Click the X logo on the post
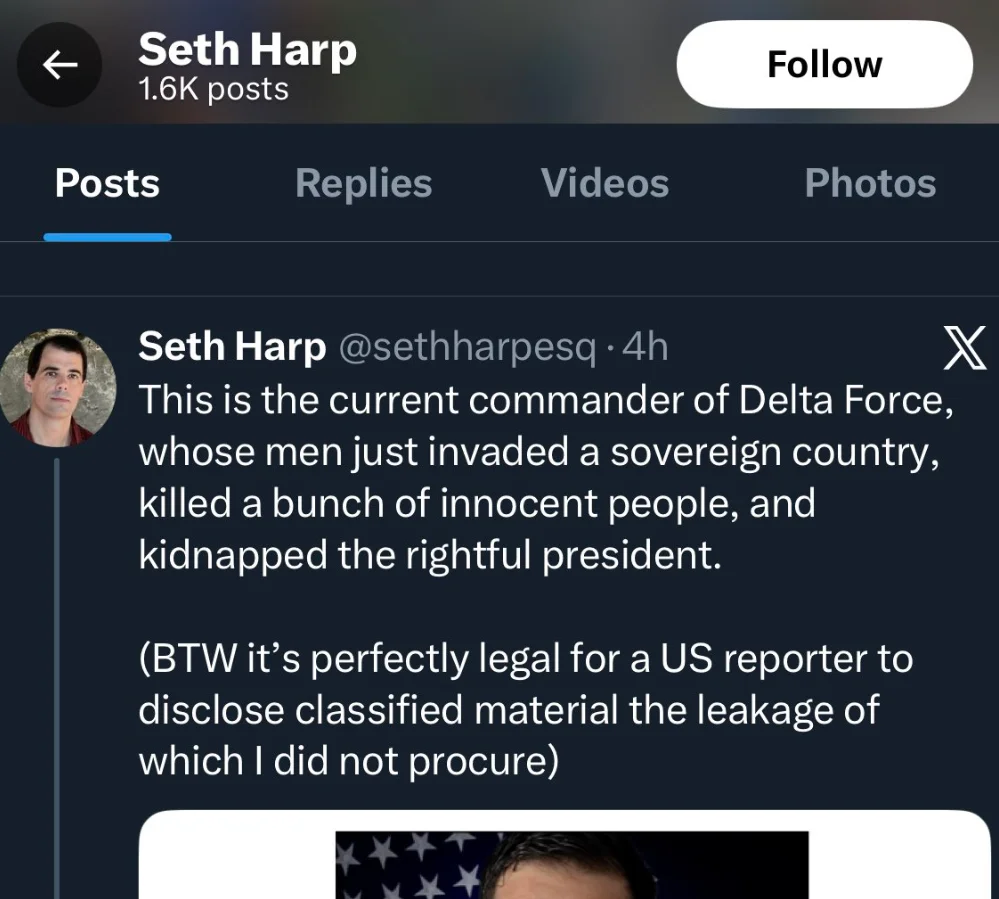Image resolution: width=999 pixels, height=899 pixels. (x=964, y=351)
